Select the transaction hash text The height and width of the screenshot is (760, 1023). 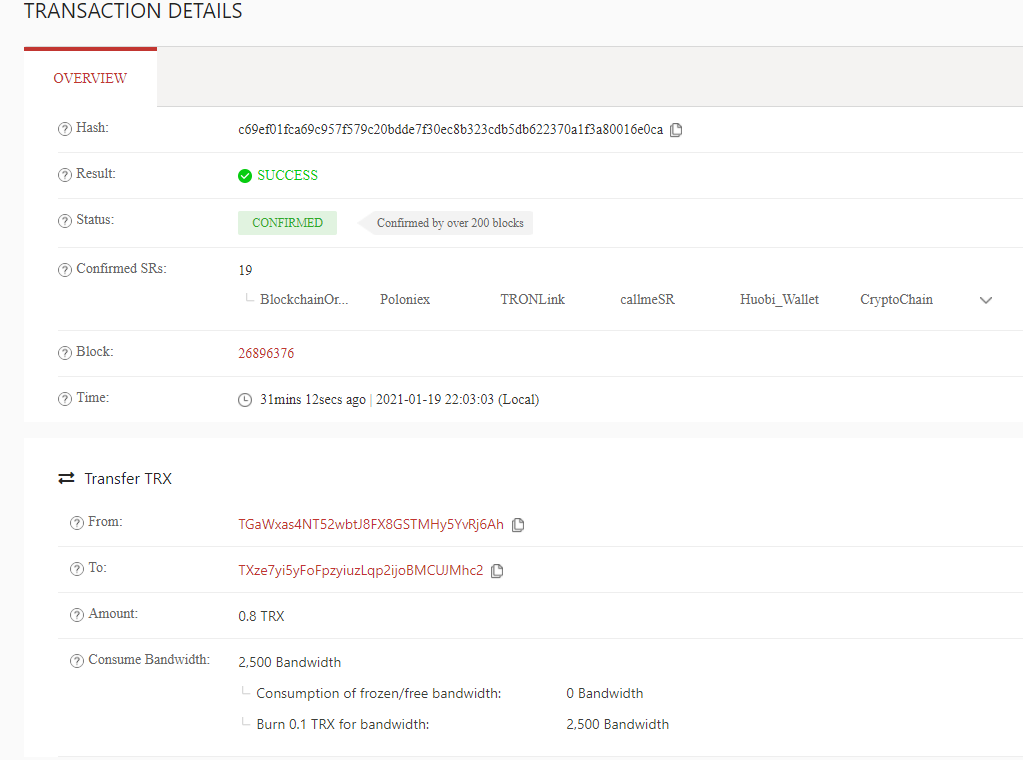tap(450, 129)
